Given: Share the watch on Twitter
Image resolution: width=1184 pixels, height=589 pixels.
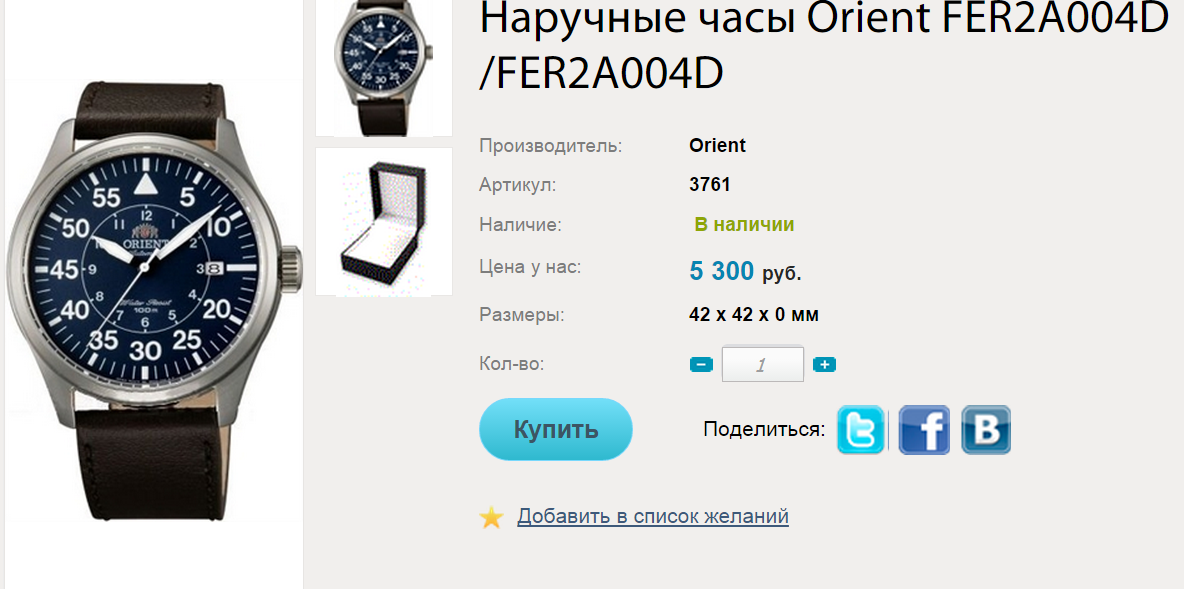Looking at the screenshot, I should pyautogui.click(x=860, y=430).
